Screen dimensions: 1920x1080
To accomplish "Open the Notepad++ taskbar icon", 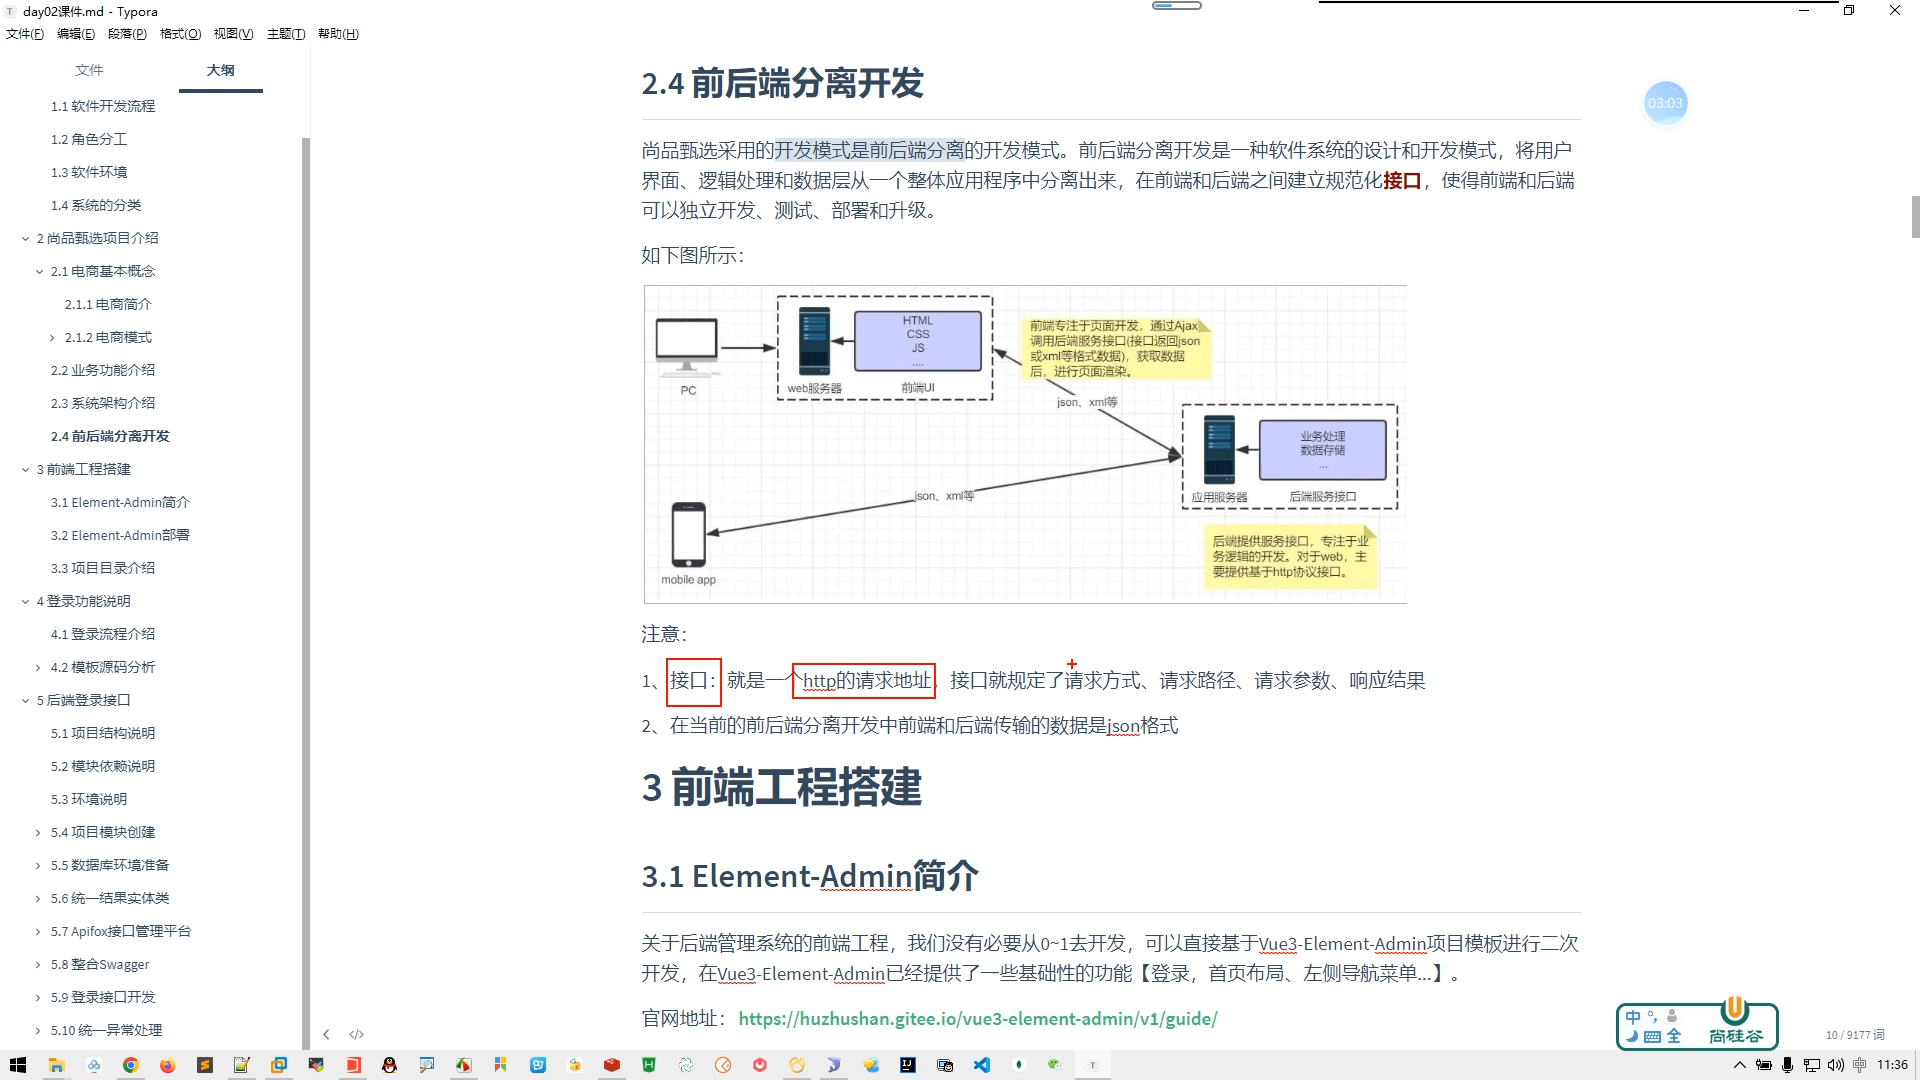I will [x=241, y=1065].
